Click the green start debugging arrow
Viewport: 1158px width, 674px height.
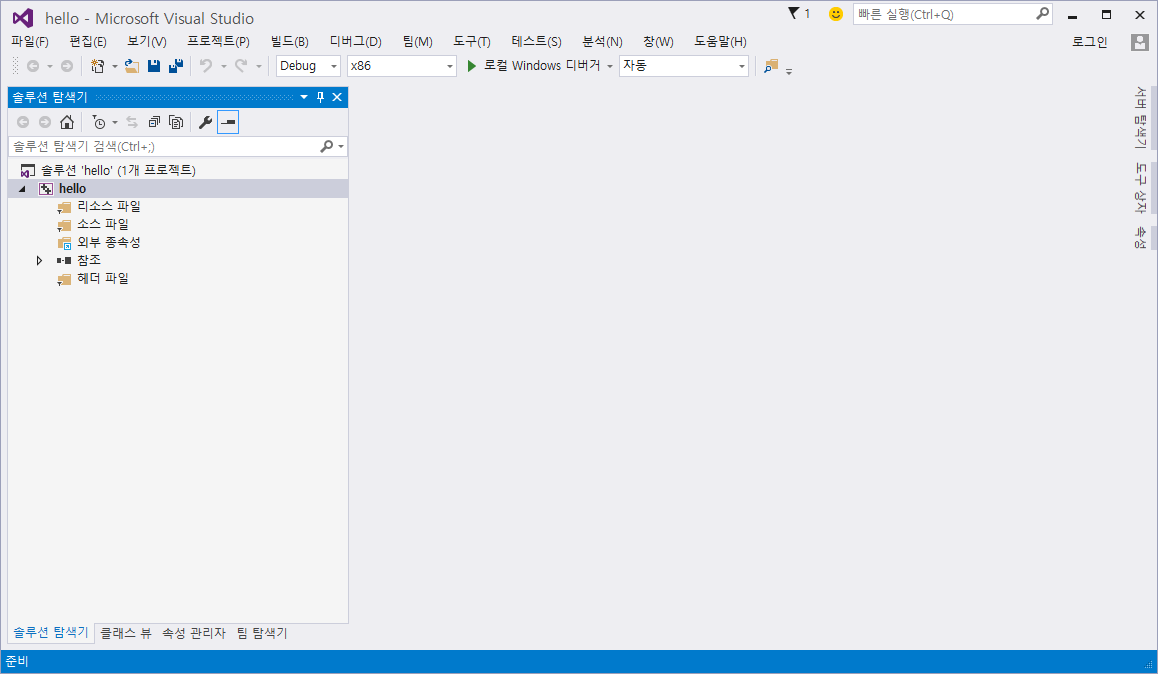coord(472,66)
